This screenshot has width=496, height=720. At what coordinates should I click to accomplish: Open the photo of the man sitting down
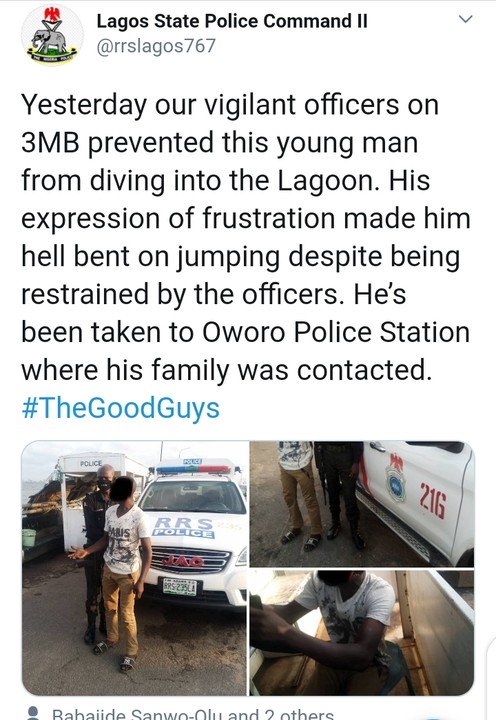[x=362, y=633]
